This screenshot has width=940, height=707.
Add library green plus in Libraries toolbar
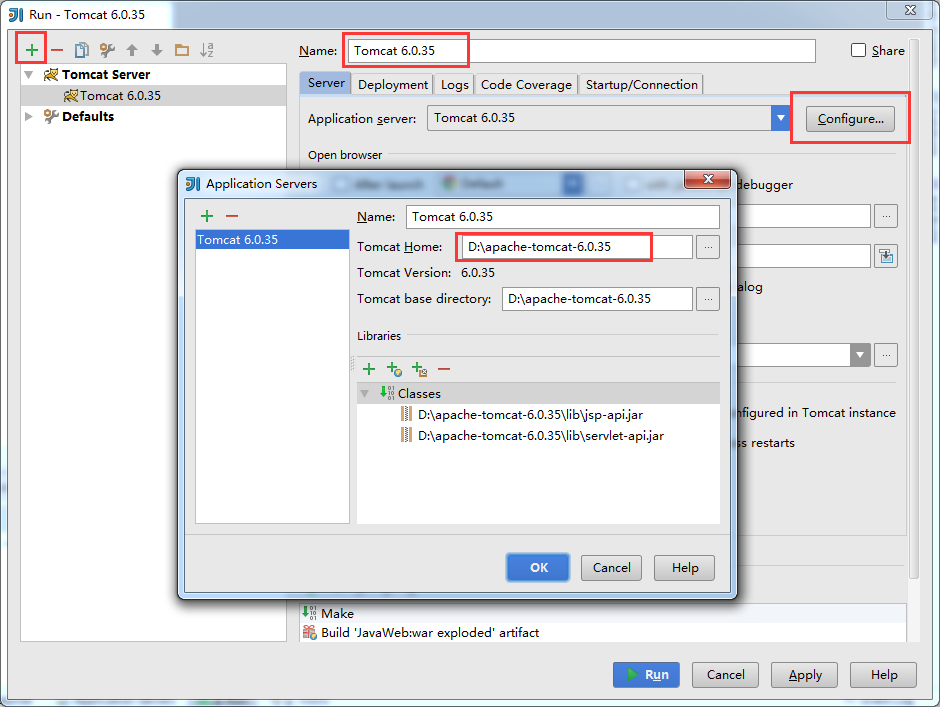coord(369,369)
